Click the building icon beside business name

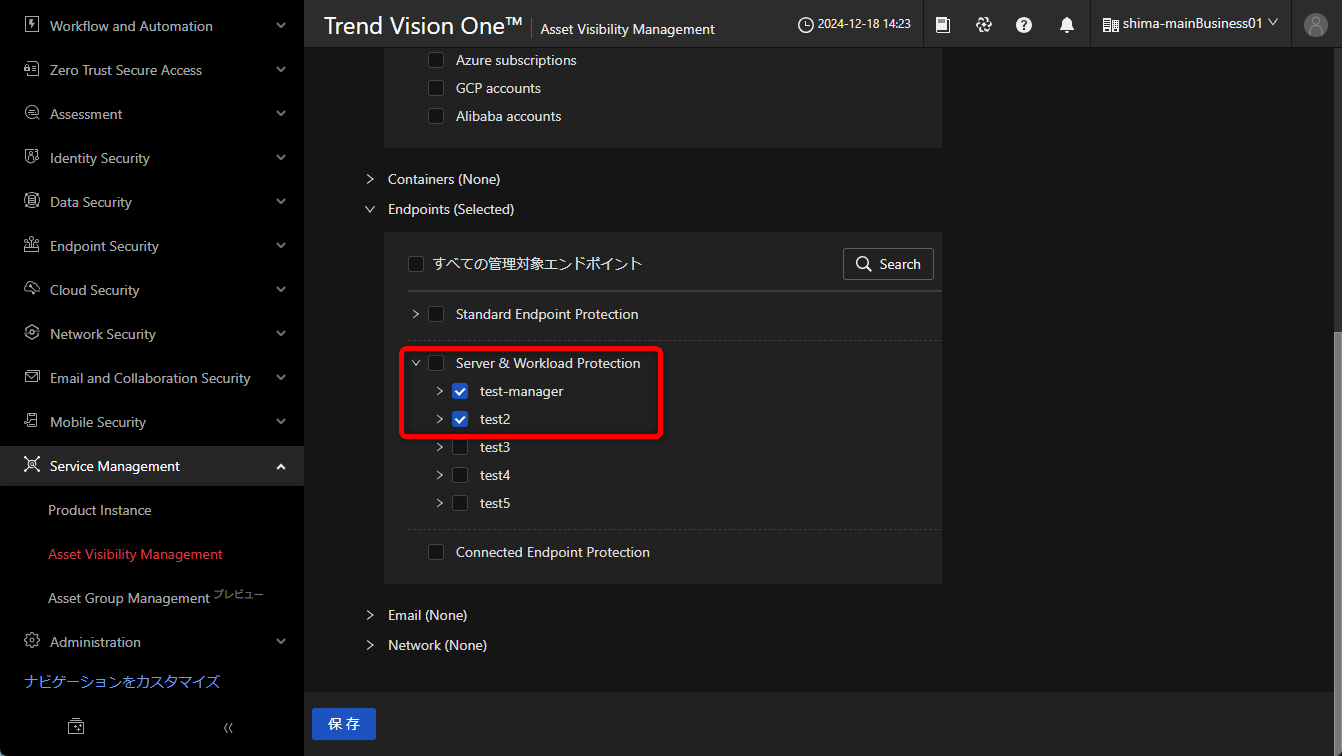1110,25
